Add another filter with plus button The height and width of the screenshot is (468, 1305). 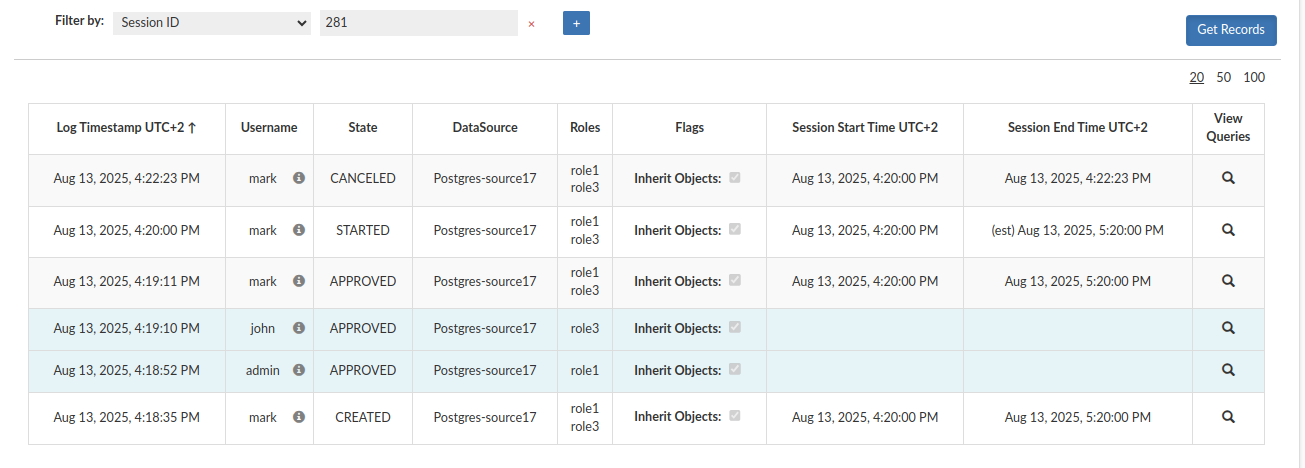point(576,22)
